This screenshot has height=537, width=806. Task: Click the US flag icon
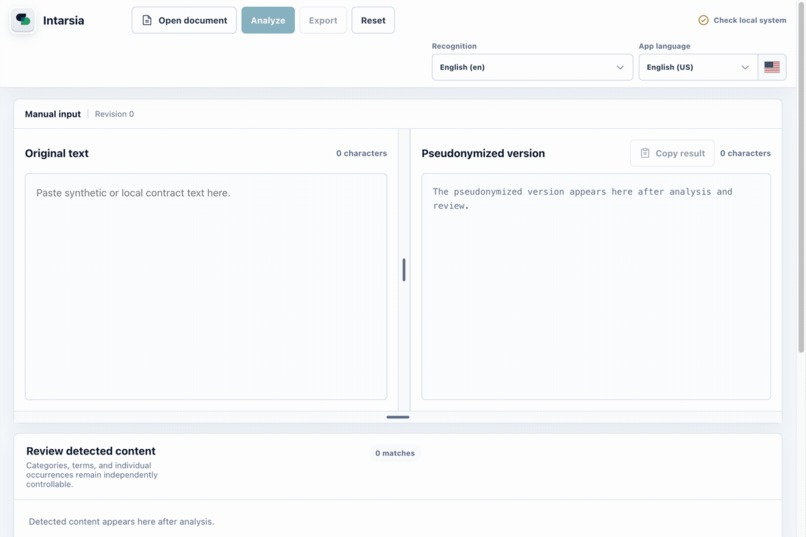tap(772, 67)
